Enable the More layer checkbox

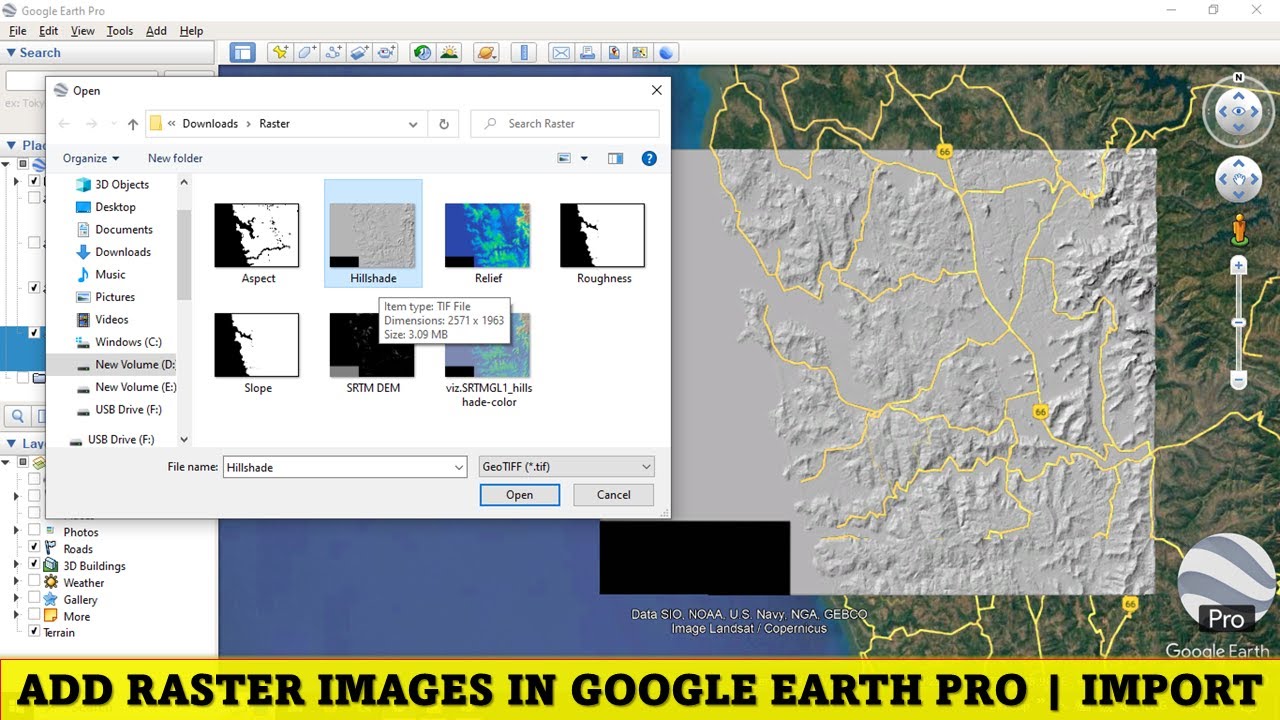click(x=35, y=616)
